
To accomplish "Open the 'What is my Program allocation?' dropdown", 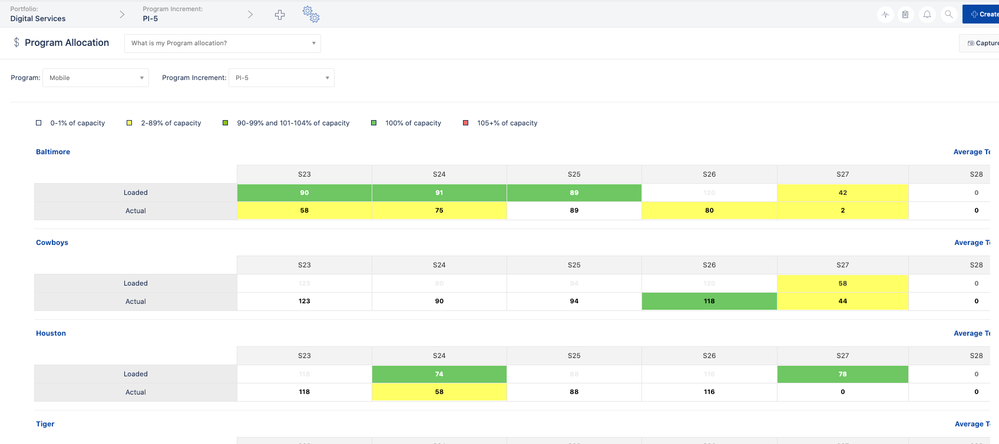I will point(222,43).
